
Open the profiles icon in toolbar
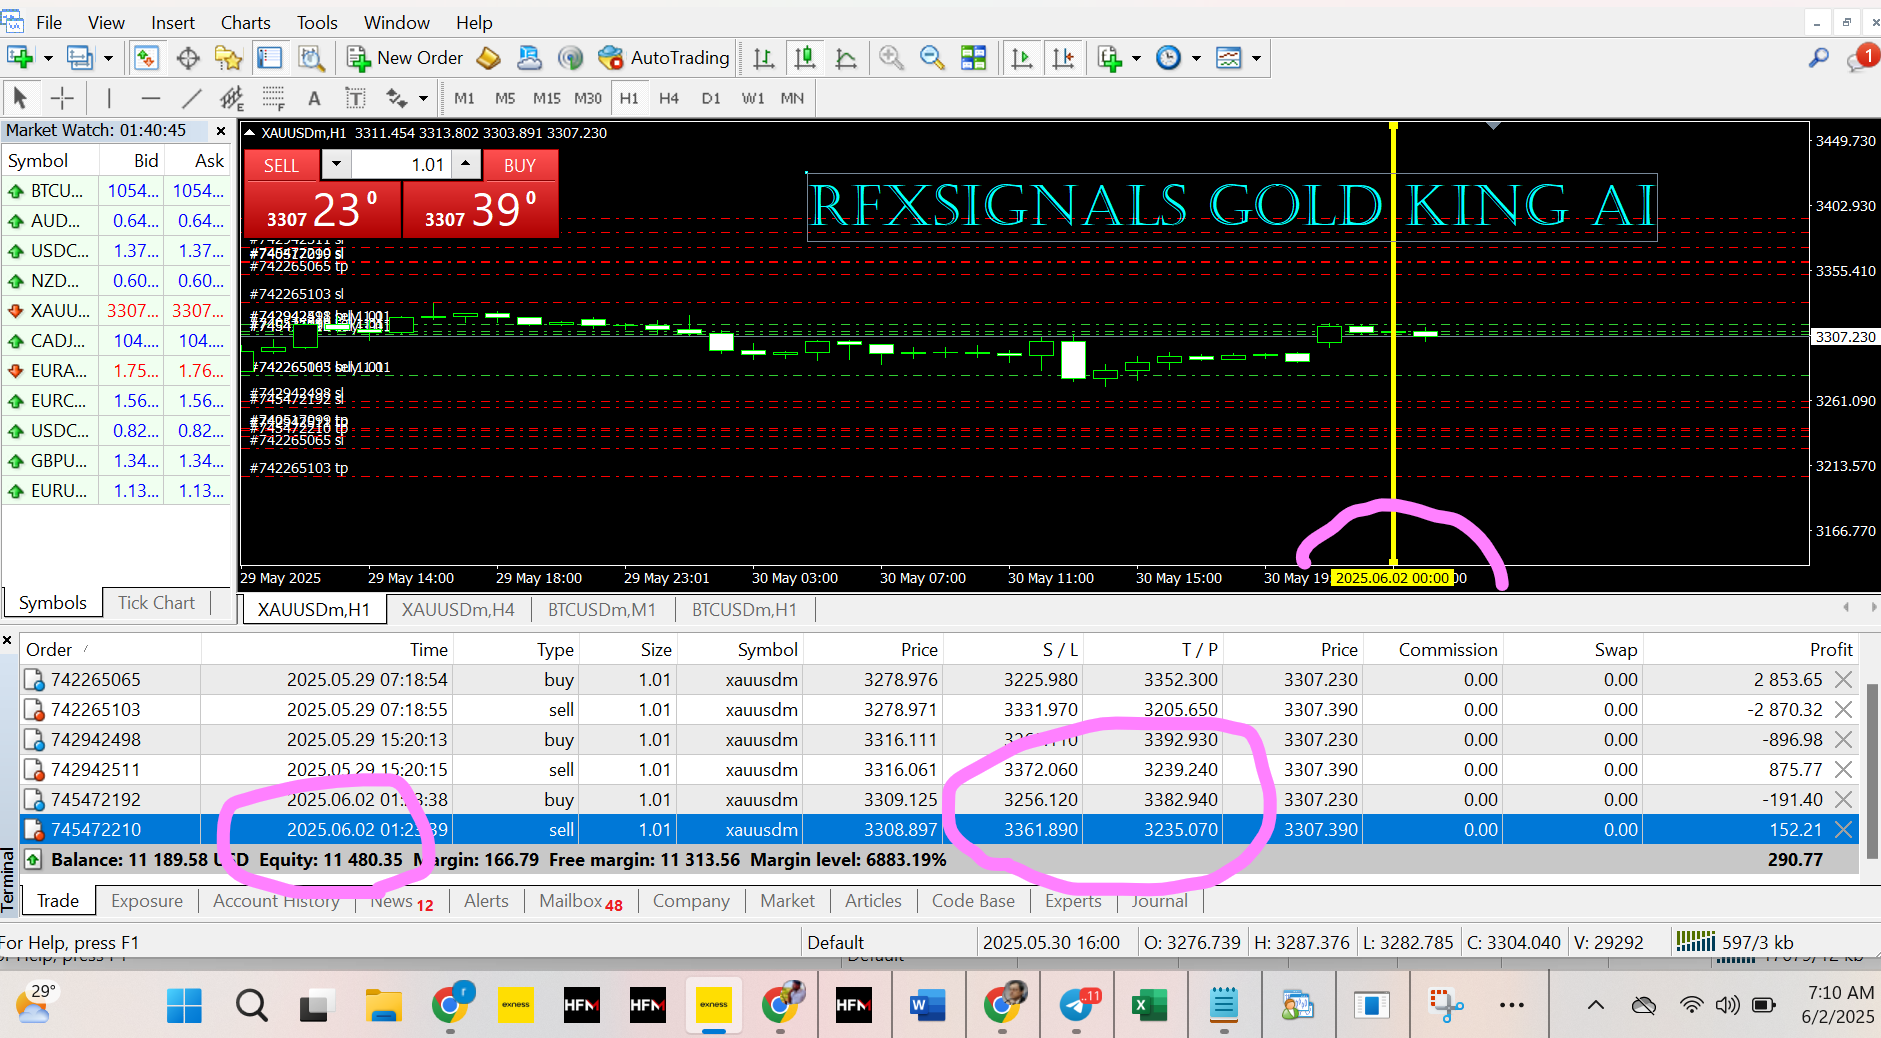(80, 58)
